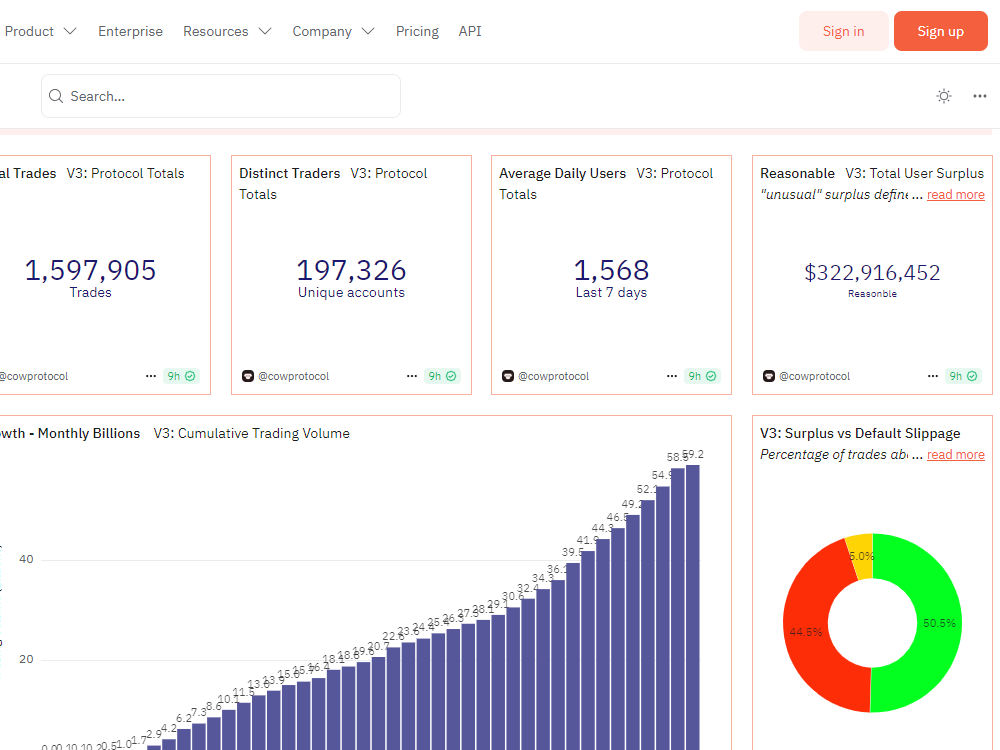Open @cowprotocol link on Reasonable card

pyautogui.click(x=814, y=376)
